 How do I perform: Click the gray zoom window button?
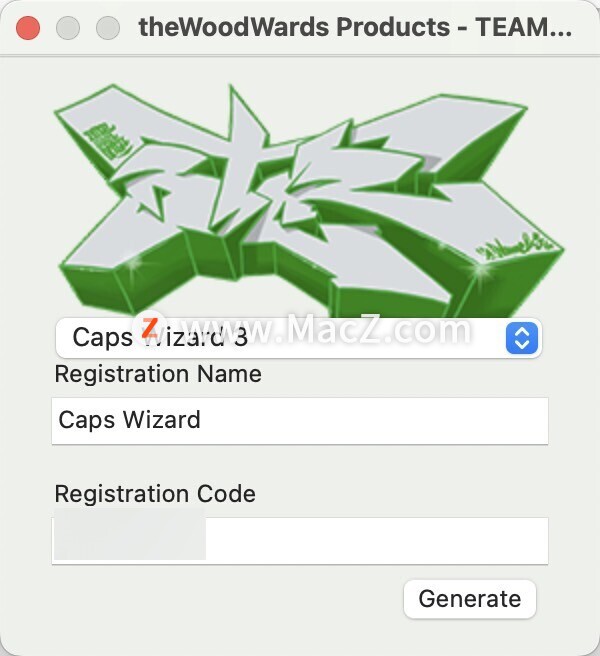108,28
